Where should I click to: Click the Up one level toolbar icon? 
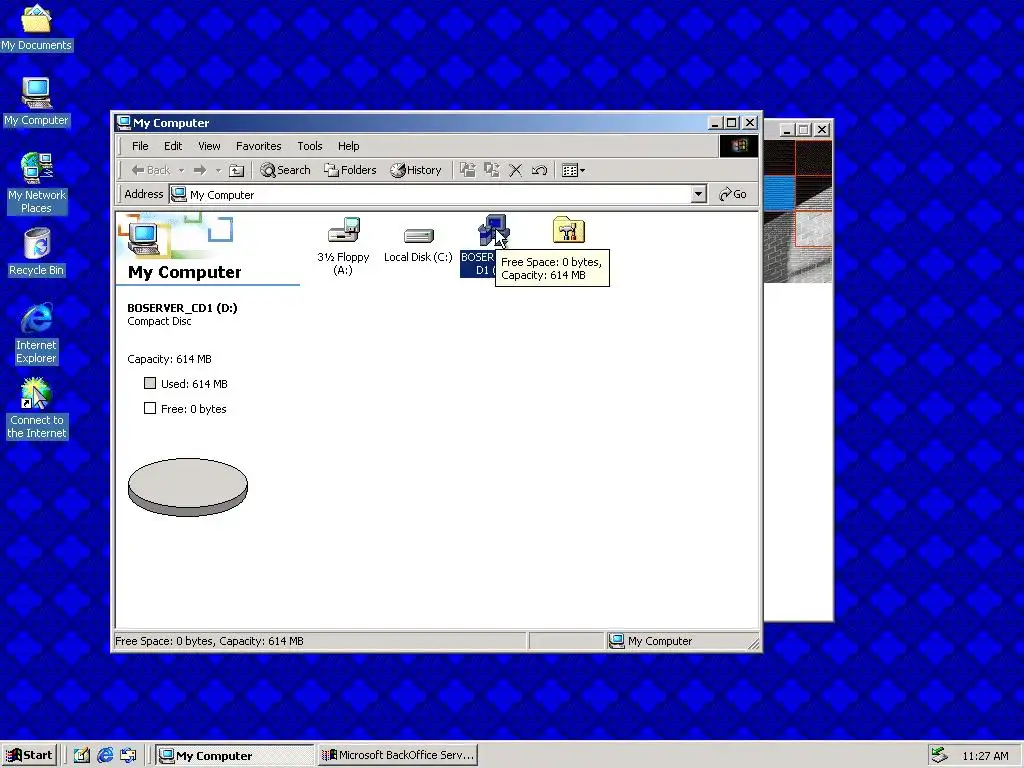click(236, 170)
